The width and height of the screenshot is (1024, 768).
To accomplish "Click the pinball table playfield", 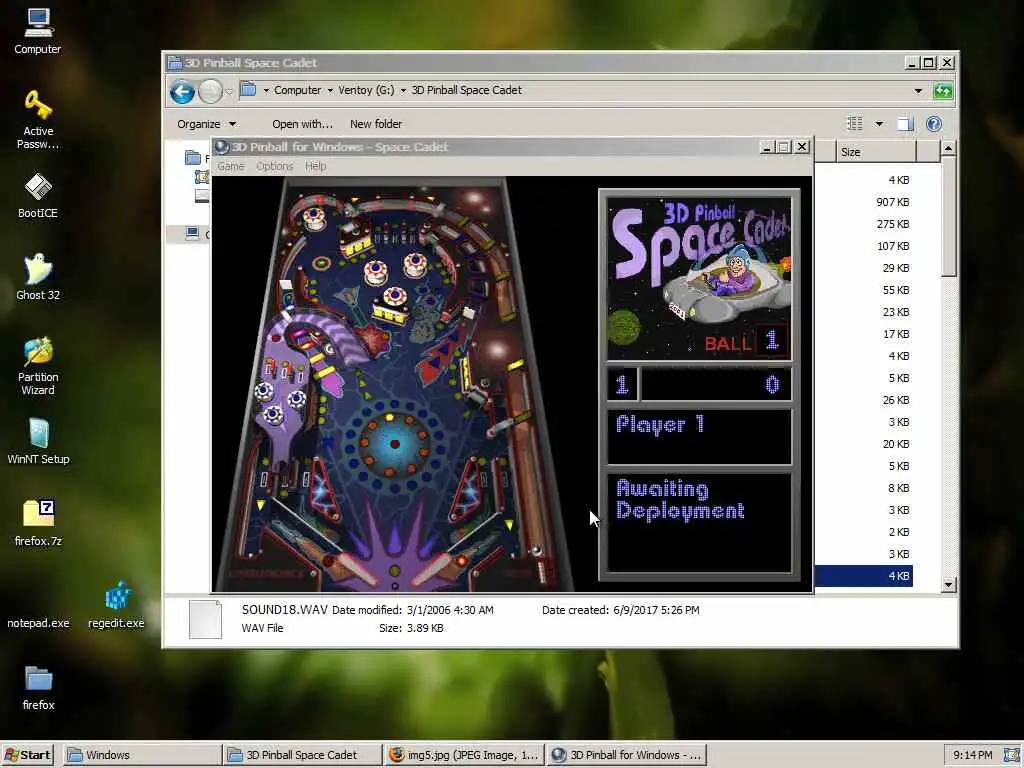I will pyautogui.click(x=394, y=384).
